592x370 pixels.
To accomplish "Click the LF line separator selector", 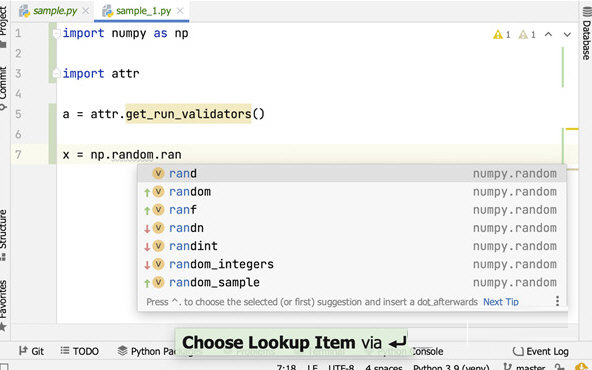I will tap(312, 367).
